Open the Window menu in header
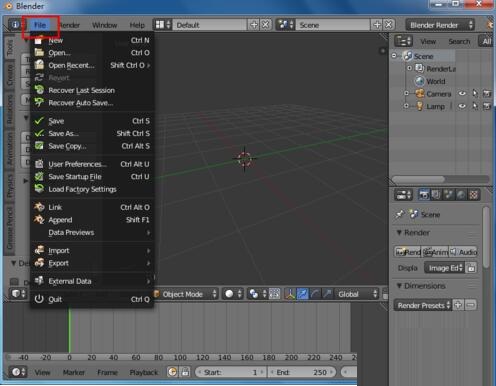The image size is (496, 386). [x=104, y=25]
